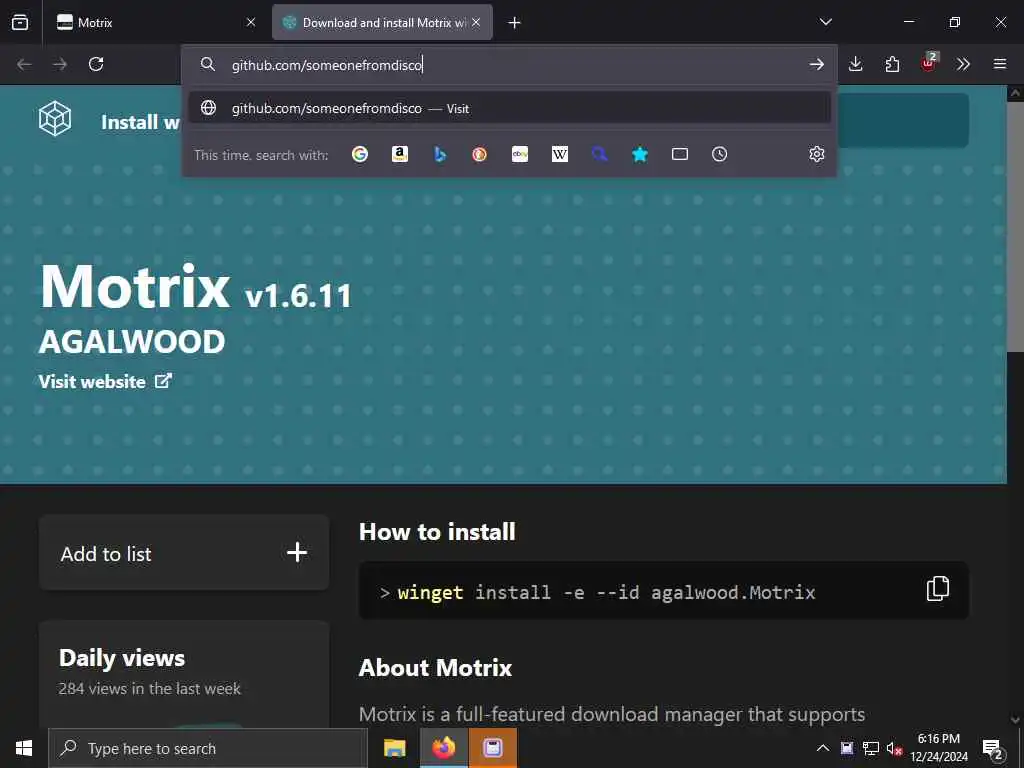Open Windows Start menu
This screenshot has height=768, width=1024.
pyautogui.click(x=24, y=748)
